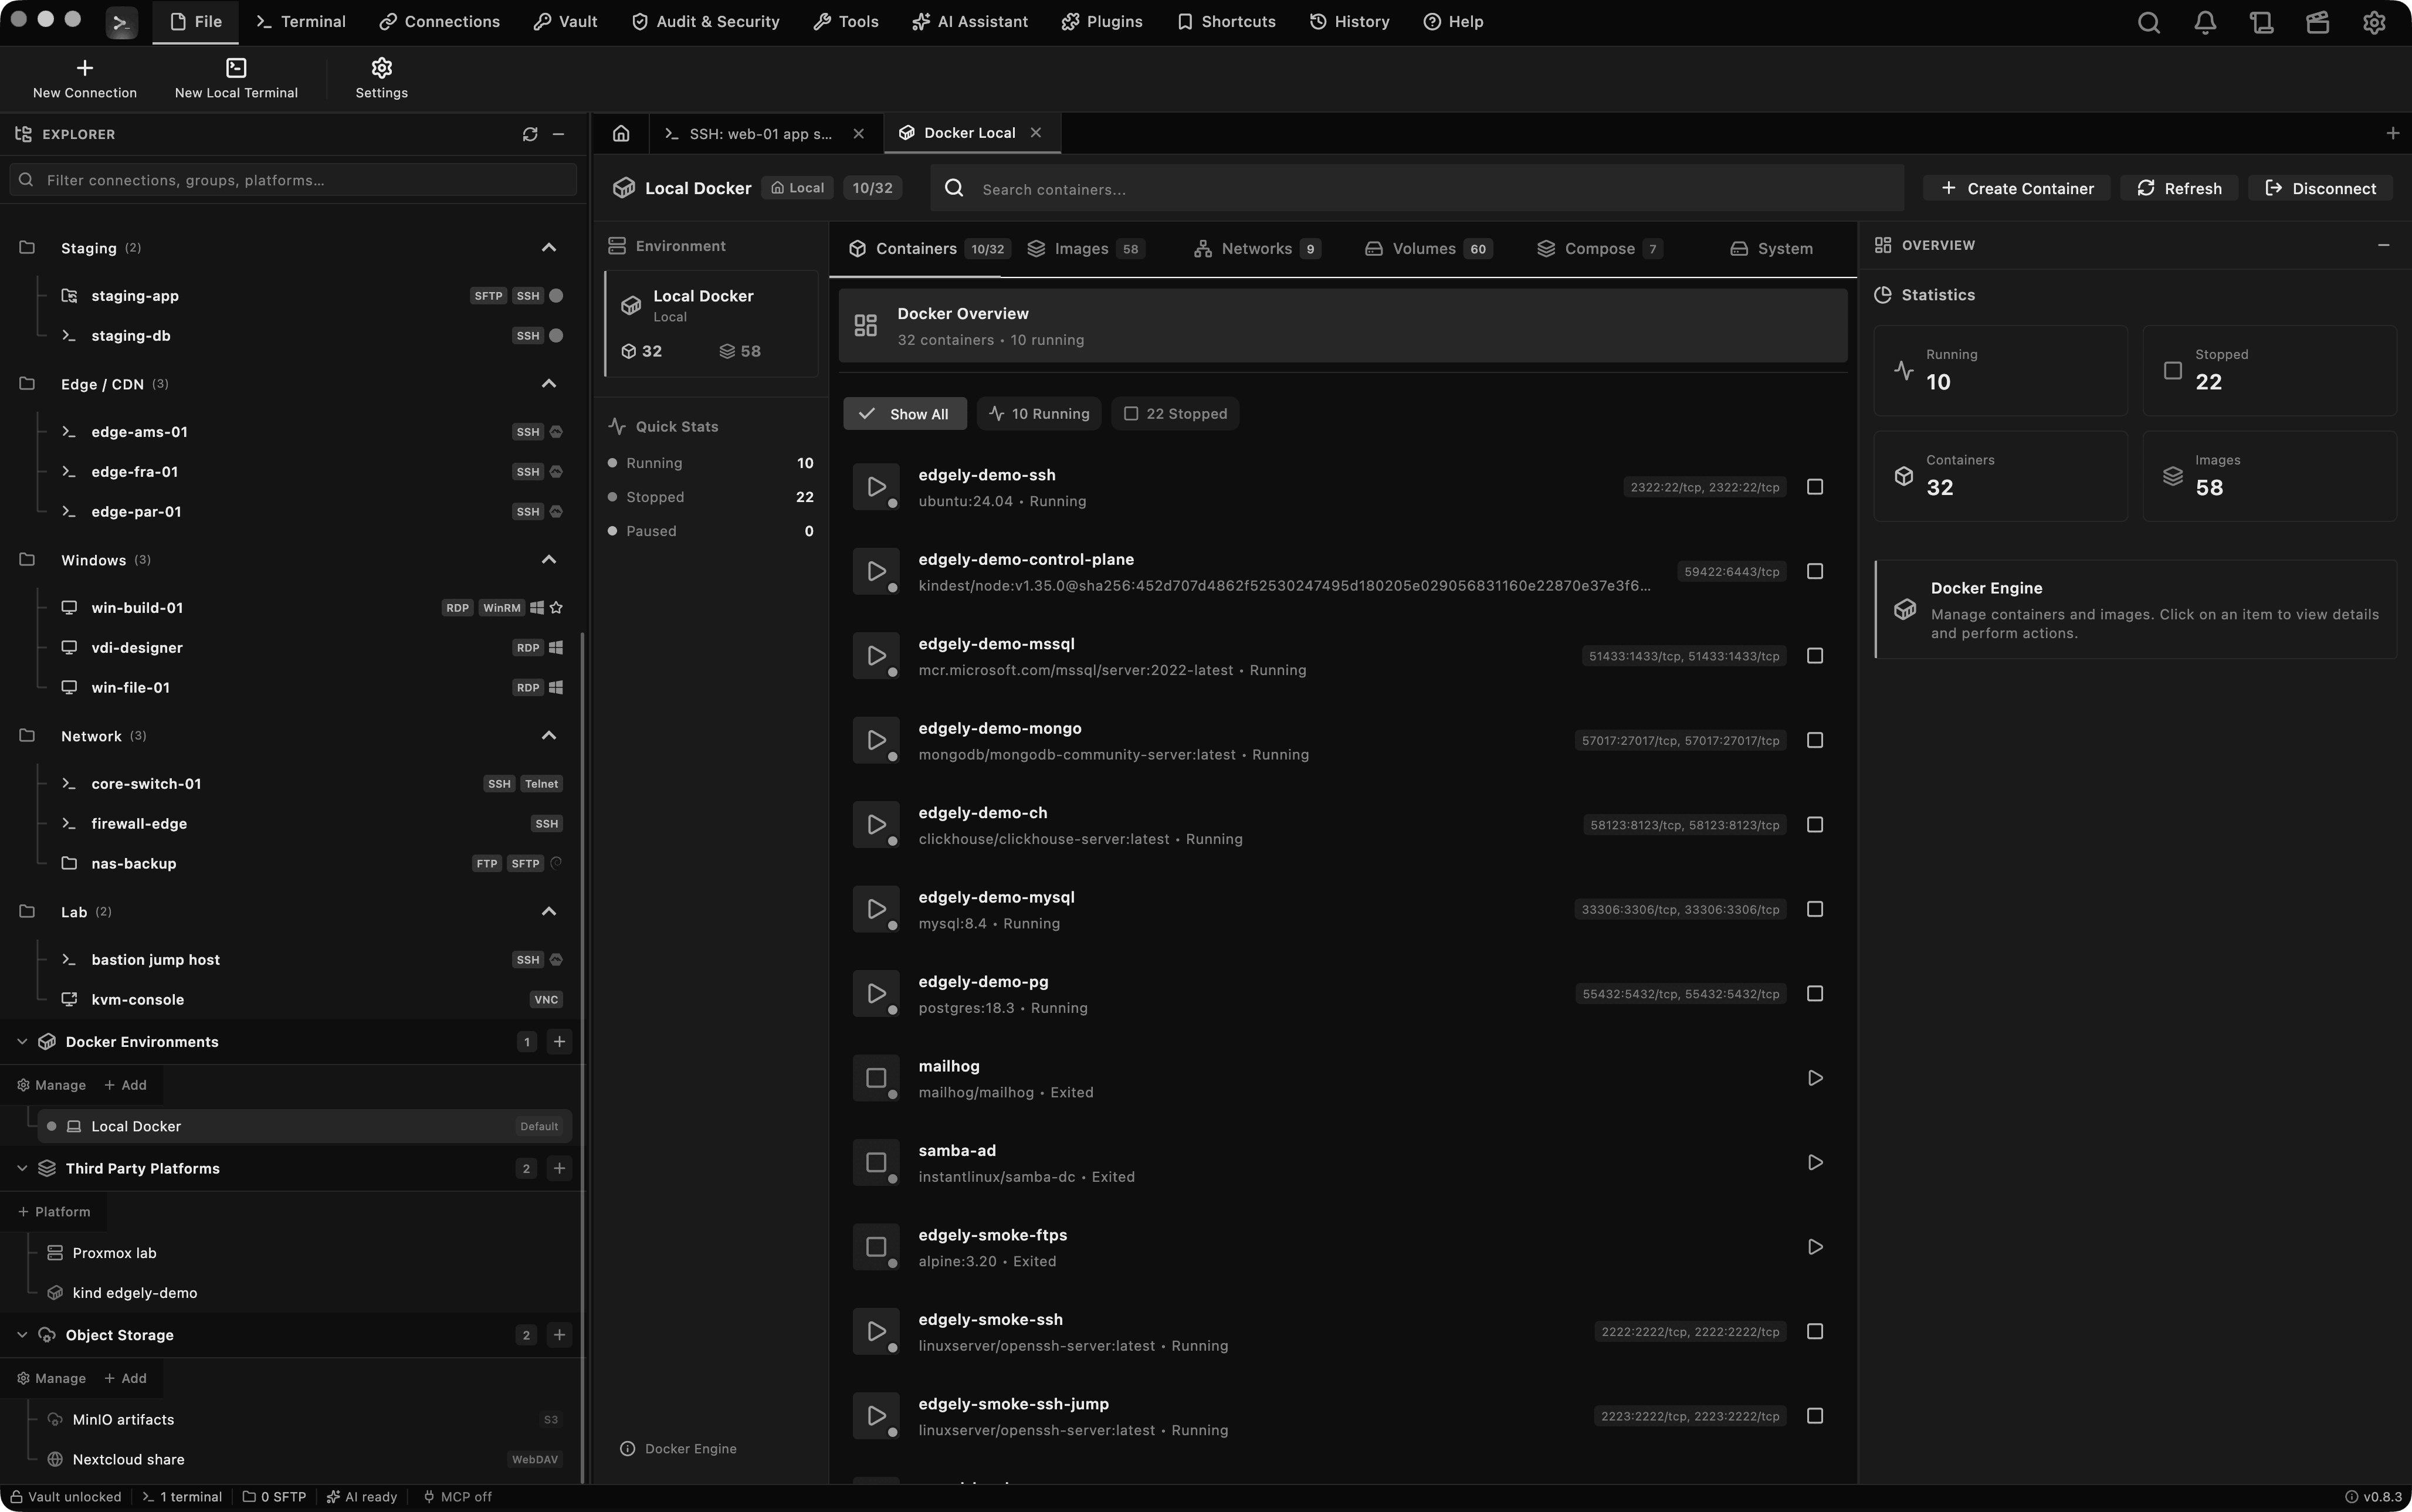Start the samba-ad container
2412x1512 pixels.
click(1815, 1162)
